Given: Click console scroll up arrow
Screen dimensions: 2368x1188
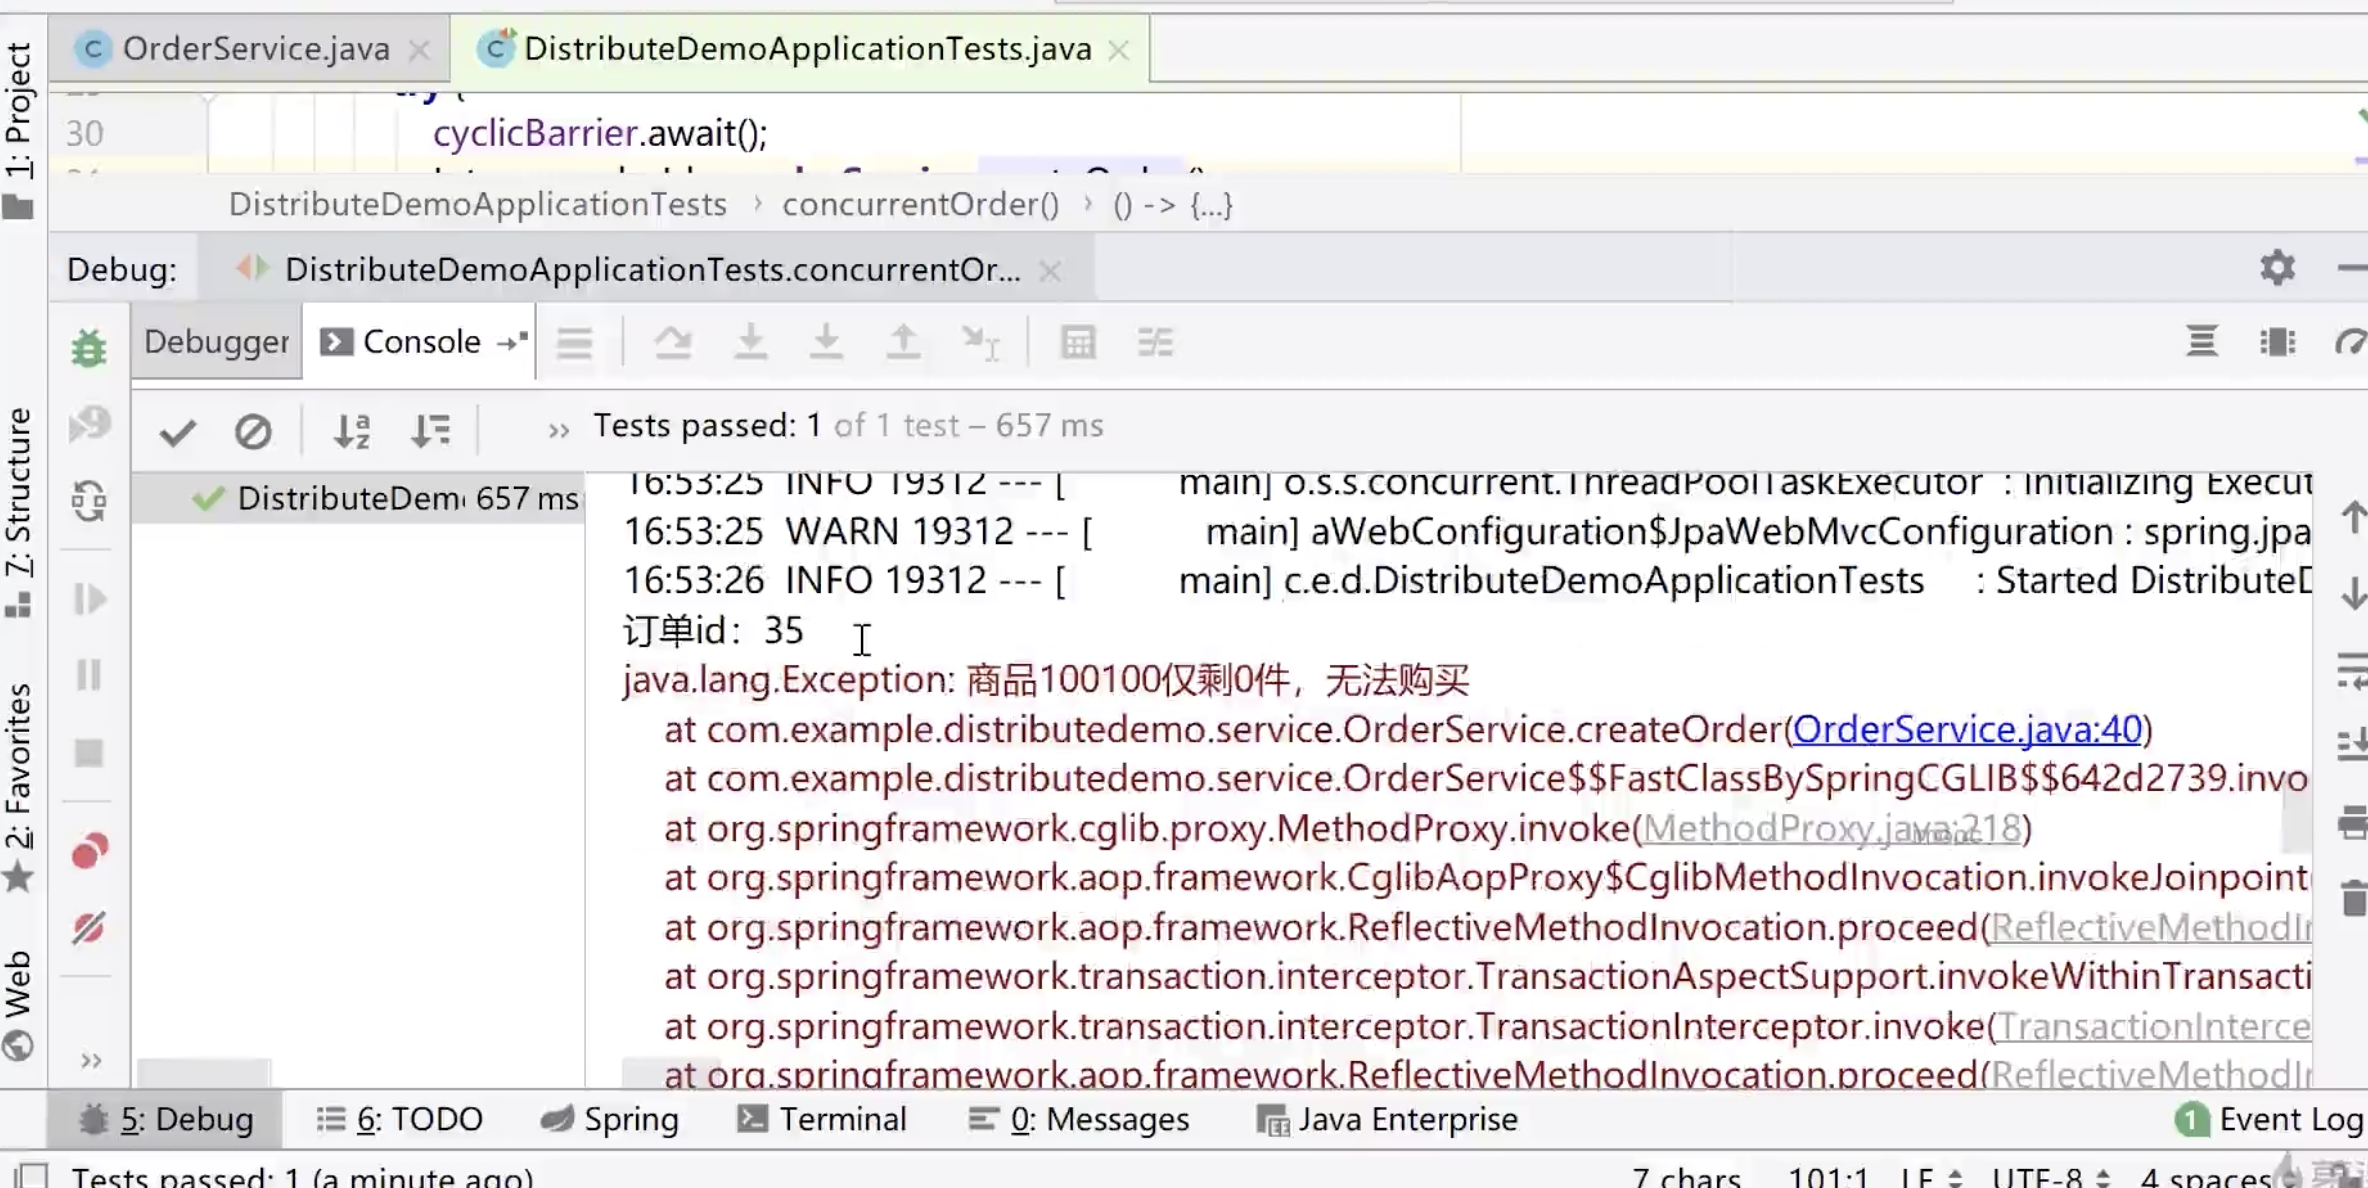Looking at the screenshot, I should point(2354,517).
